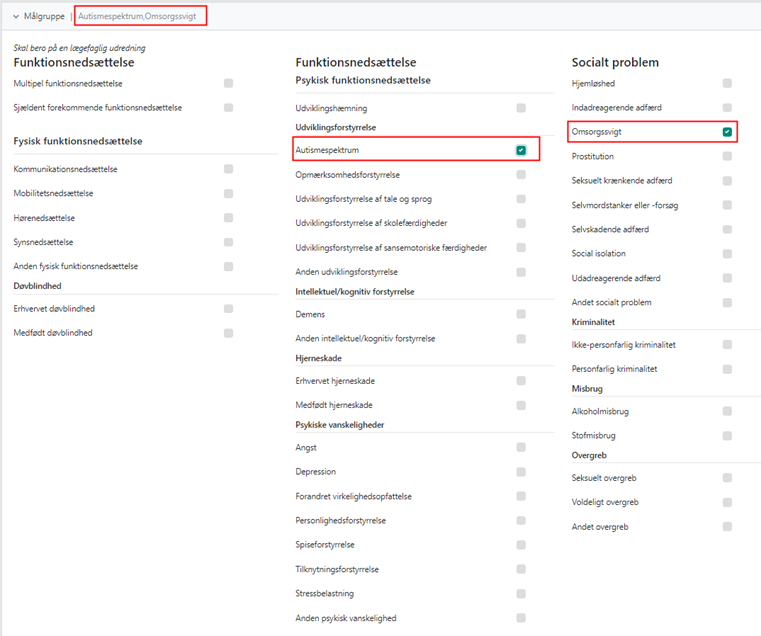Select the Social isolation checkbox
761x636 pixels.
727,254
